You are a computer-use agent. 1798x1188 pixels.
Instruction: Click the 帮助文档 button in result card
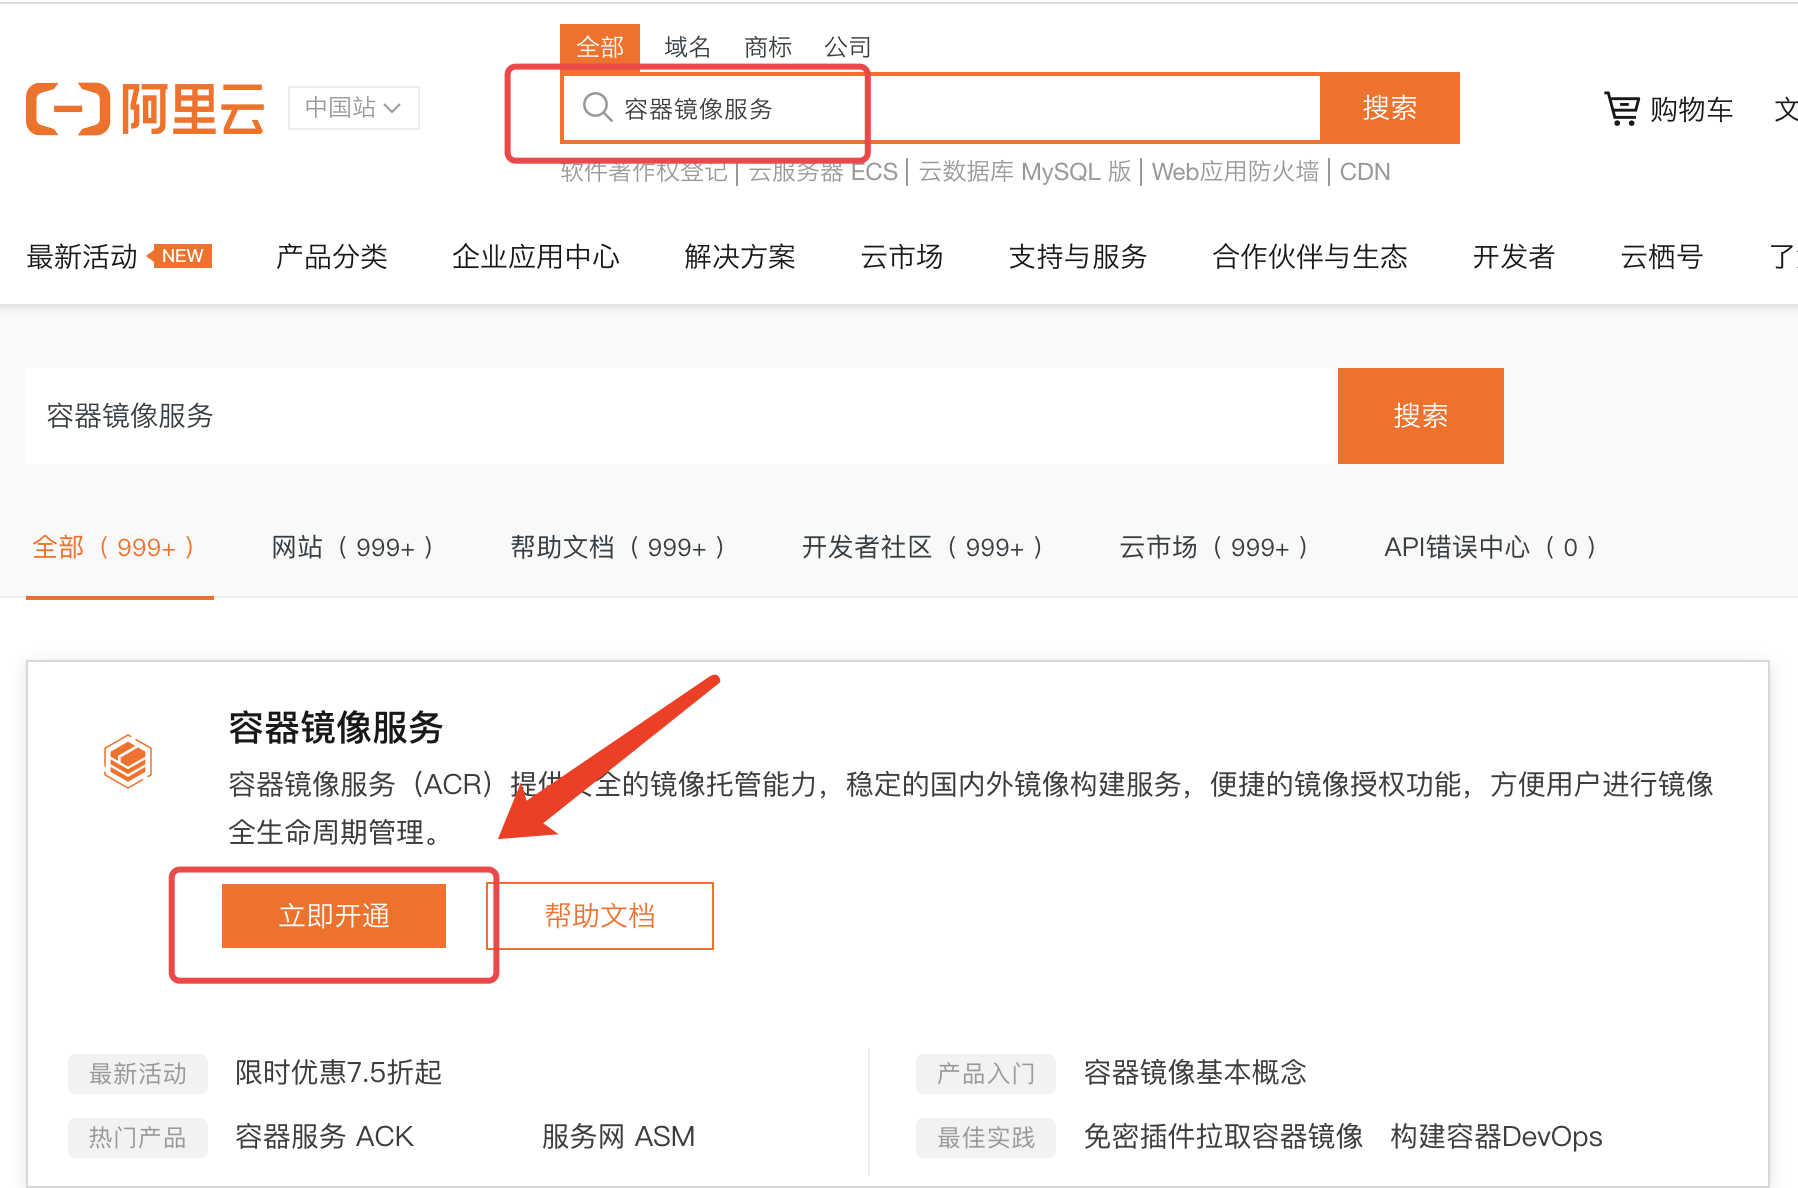click(x=600, y=916)
